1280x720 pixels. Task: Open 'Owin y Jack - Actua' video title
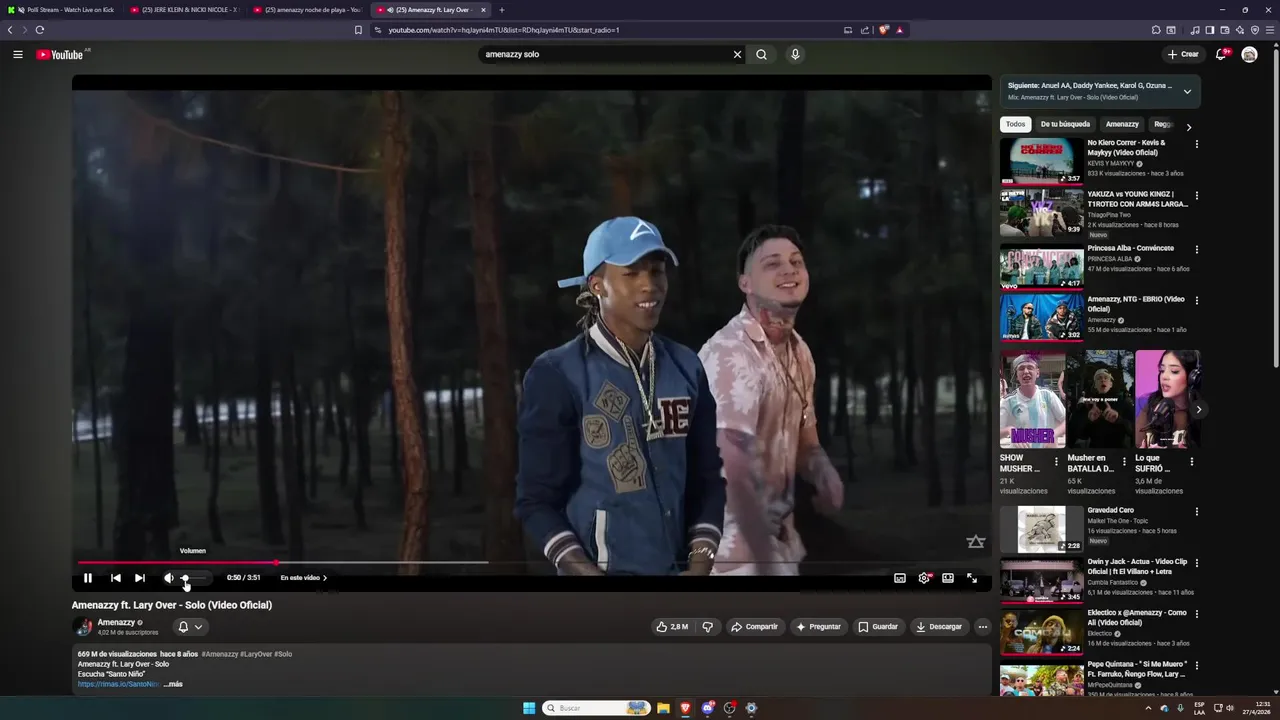click(x=1137, y=567)
